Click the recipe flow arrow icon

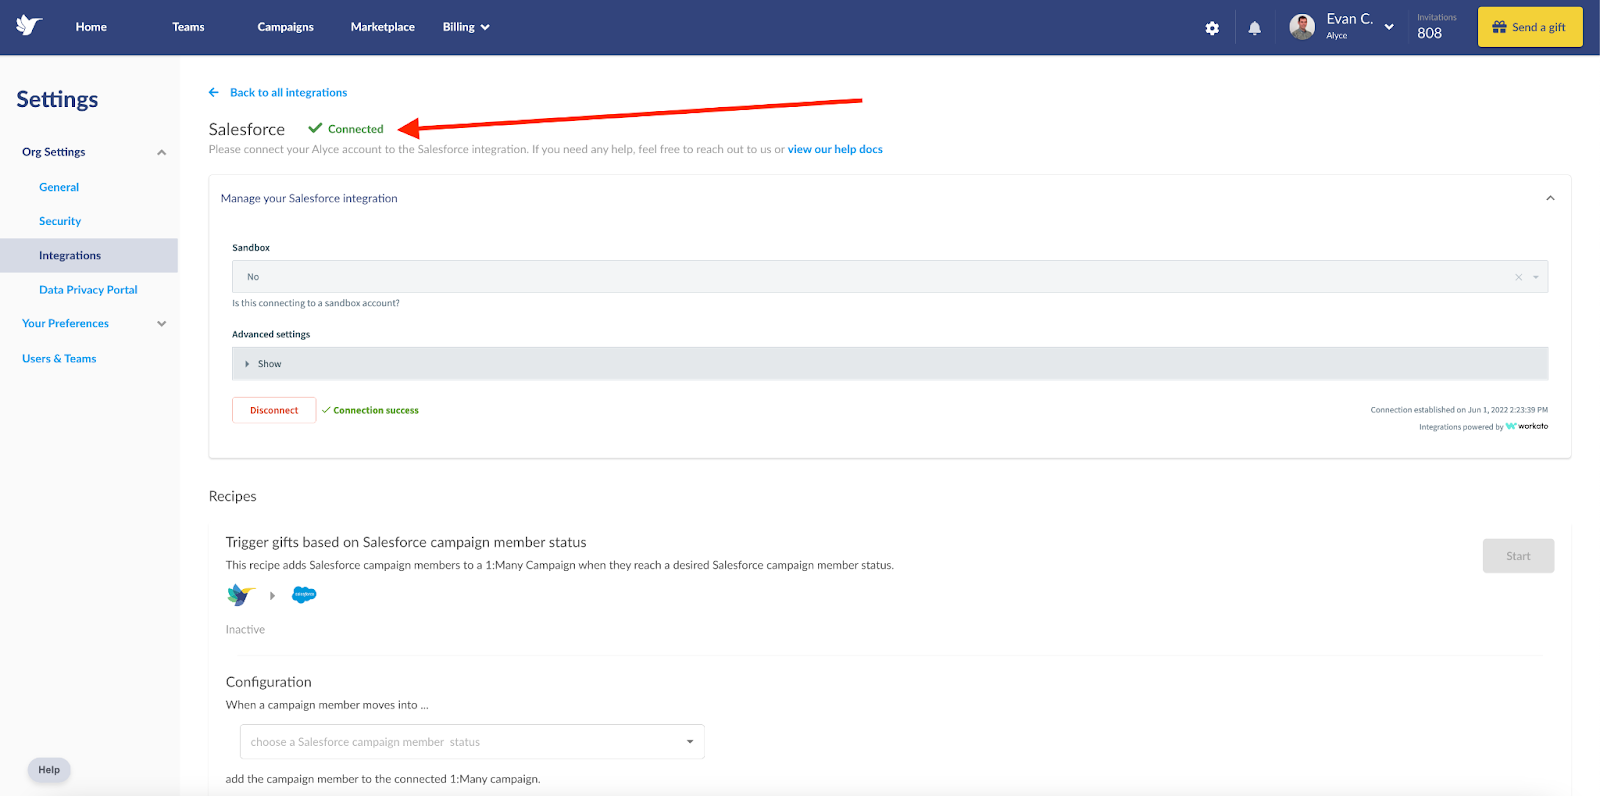272,595
